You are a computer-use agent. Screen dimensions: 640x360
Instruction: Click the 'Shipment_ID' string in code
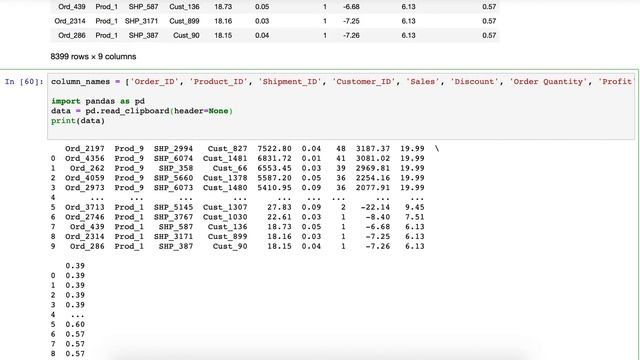(290, 82)
